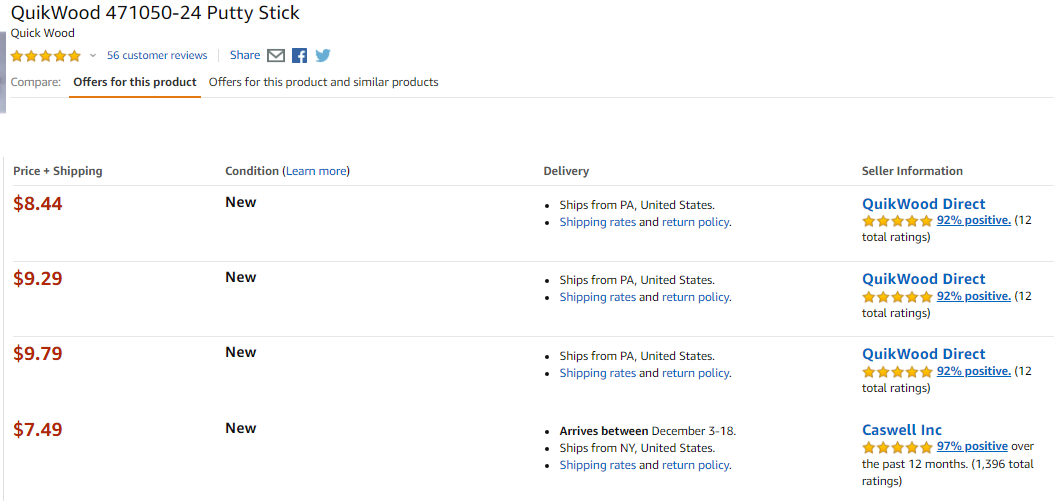Select Offers for this product tab
The height and width of the screenshot is (501, 1054).
(134, 82)
